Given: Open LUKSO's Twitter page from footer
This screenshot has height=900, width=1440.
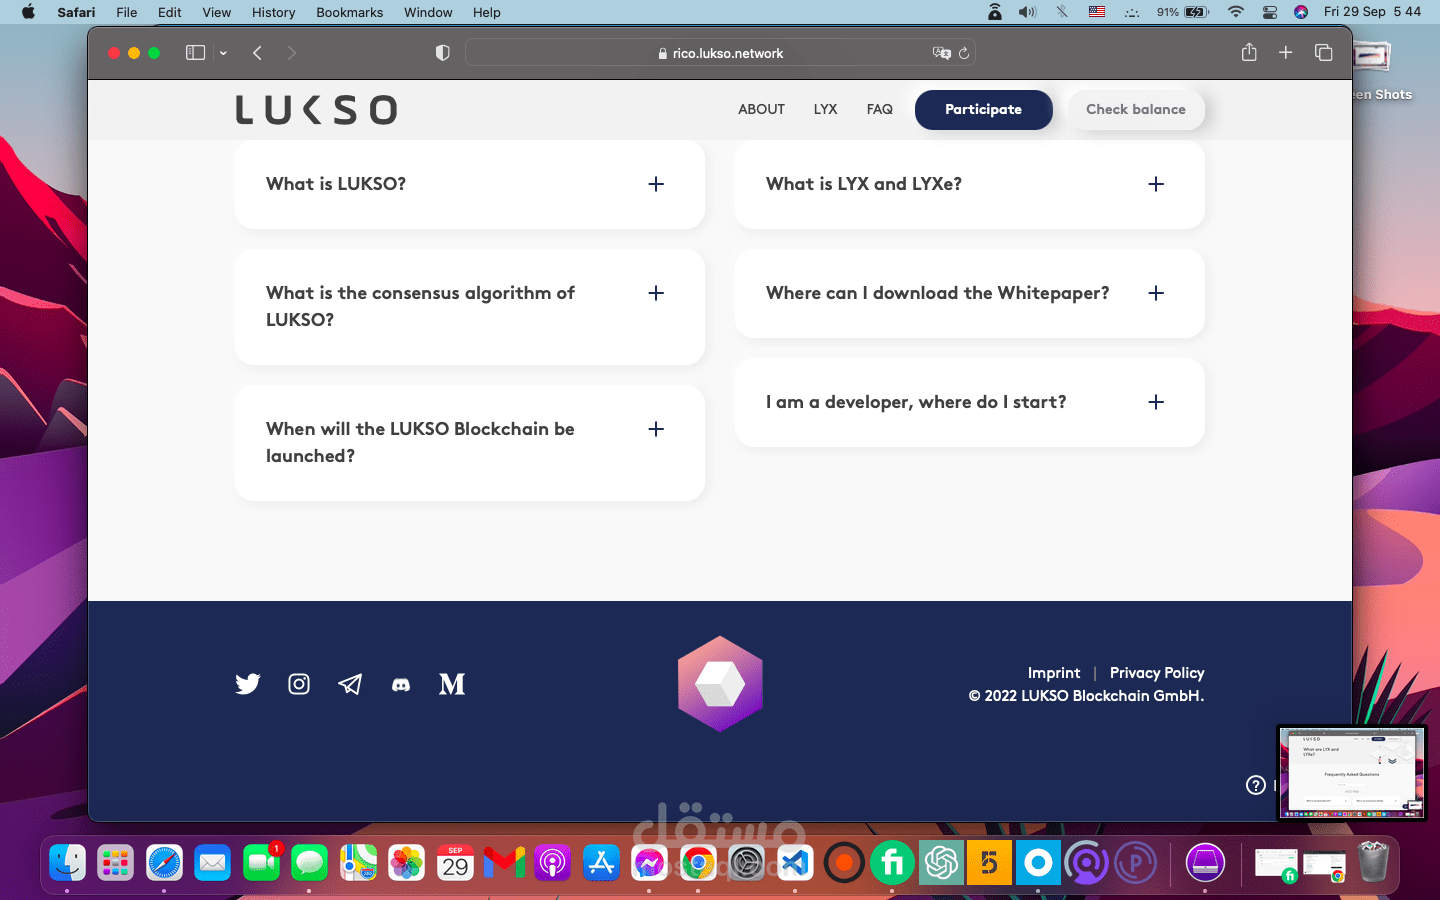Looking at the screenshot, I should [248, 684].
